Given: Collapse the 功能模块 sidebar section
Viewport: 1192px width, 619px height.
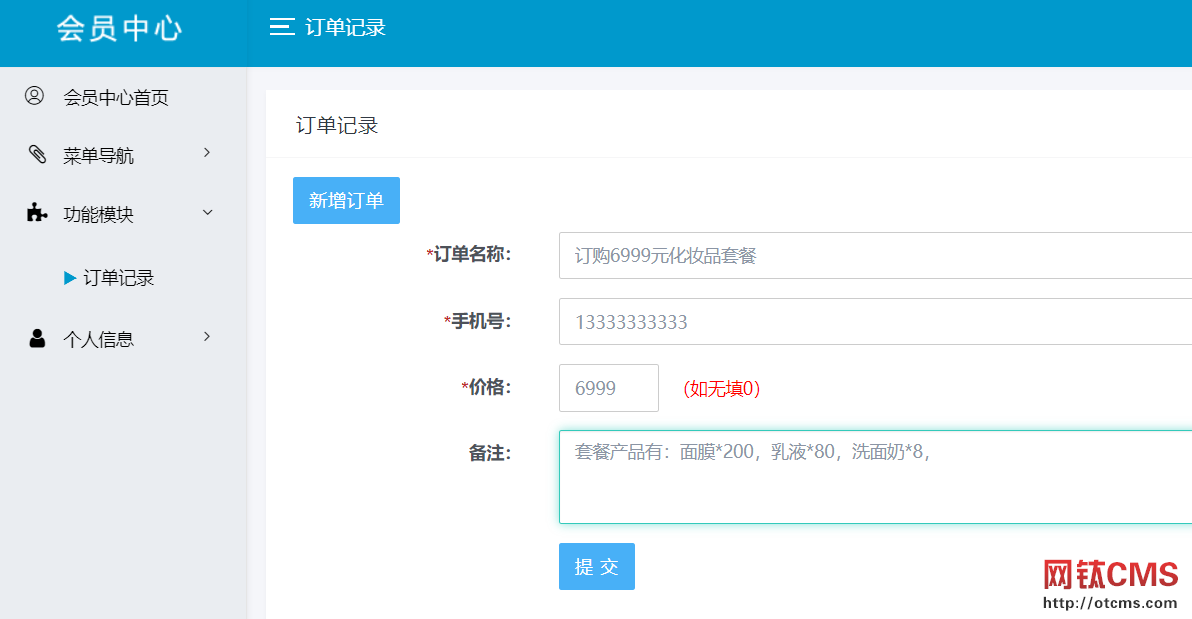Looking at the screenshot, I should [x=112, y=212].
